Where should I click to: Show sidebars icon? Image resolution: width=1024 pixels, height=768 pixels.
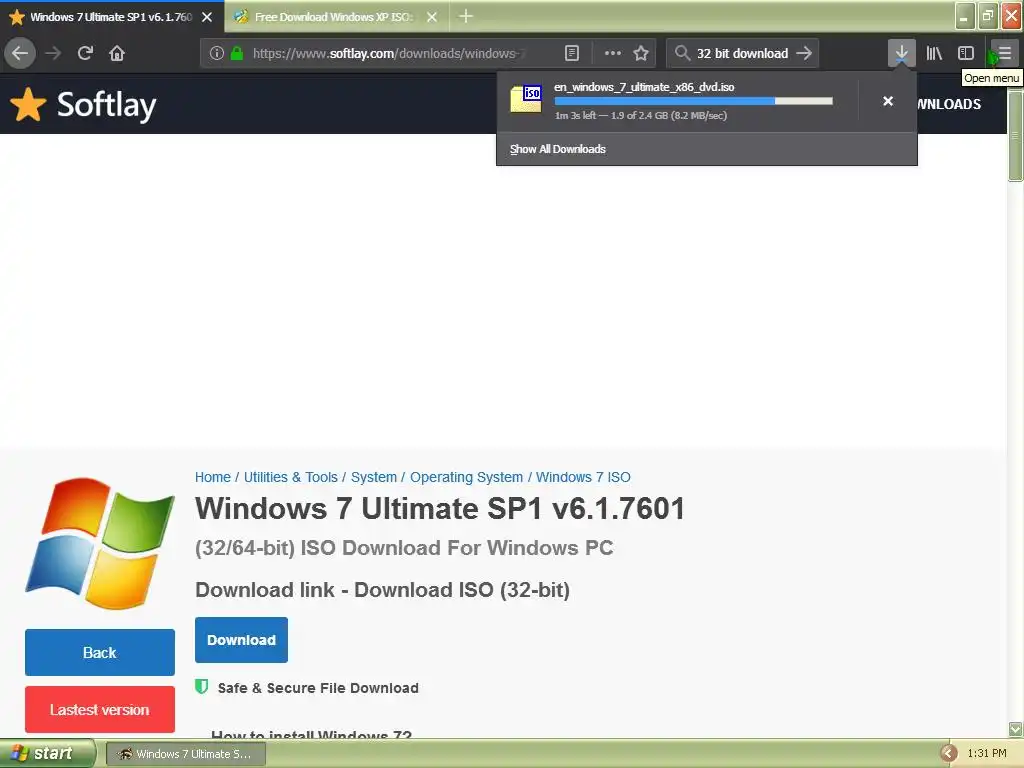[966, 53]
